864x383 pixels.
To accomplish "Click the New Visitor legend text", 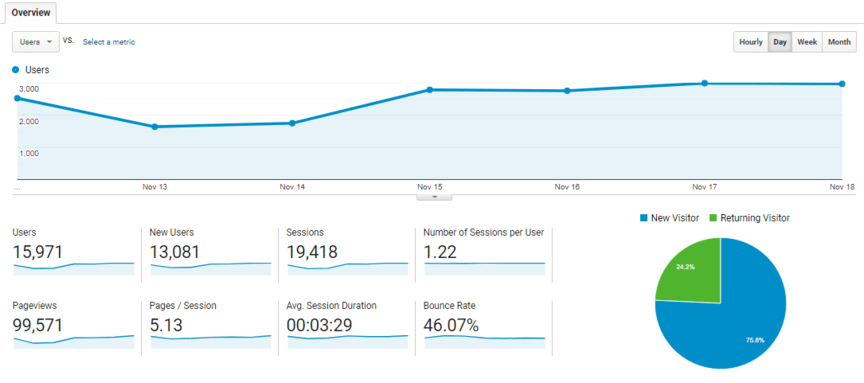I will click(x=675, y=218).
